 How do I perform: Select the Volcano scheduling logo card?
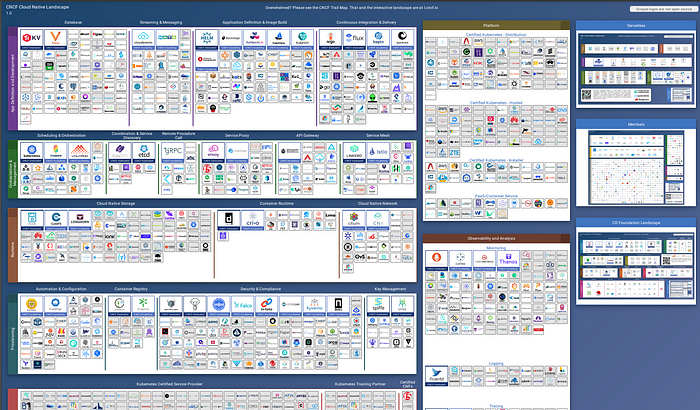[x=79, y=152]
